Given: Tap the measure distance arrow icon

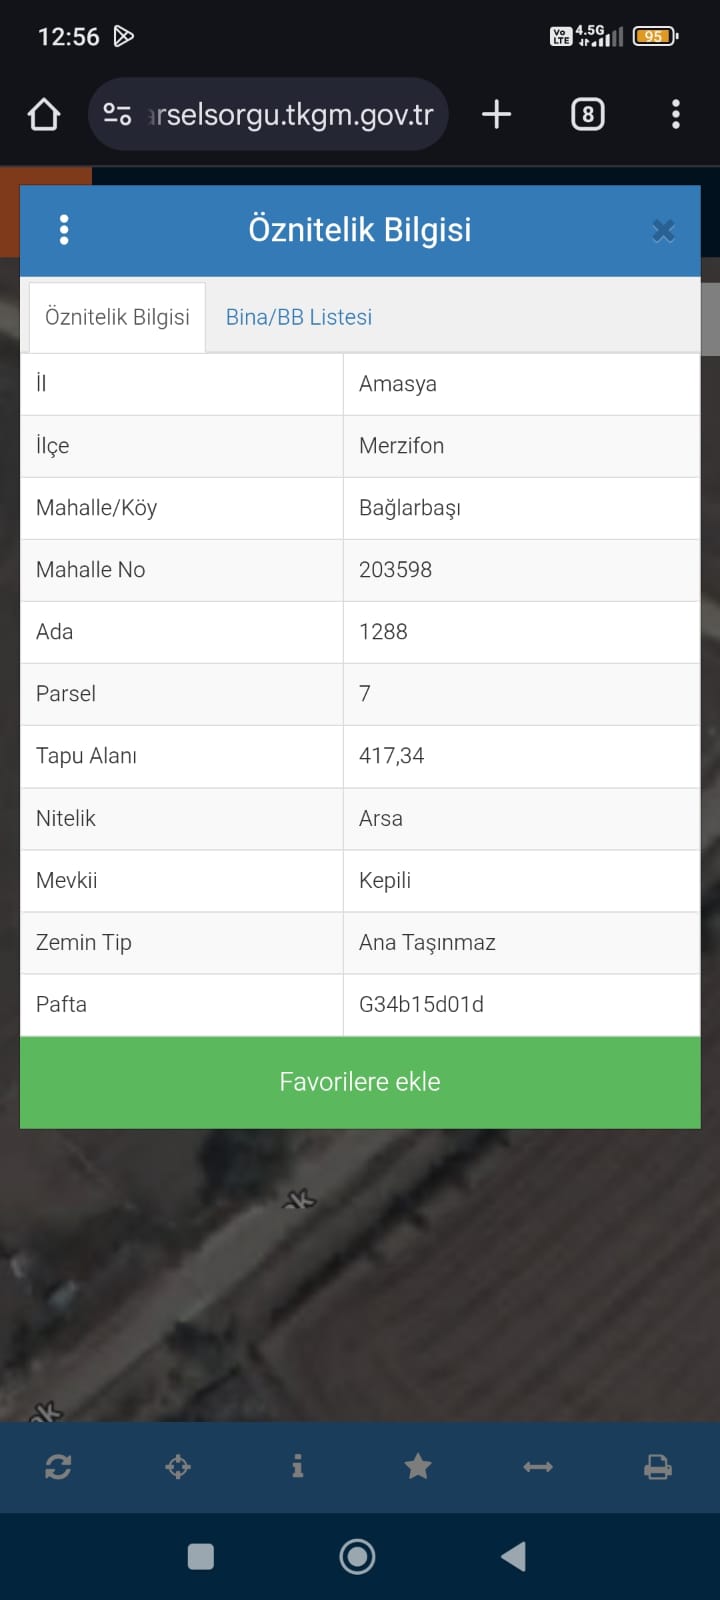Looking at the screenshot, I should point(538,1467).
